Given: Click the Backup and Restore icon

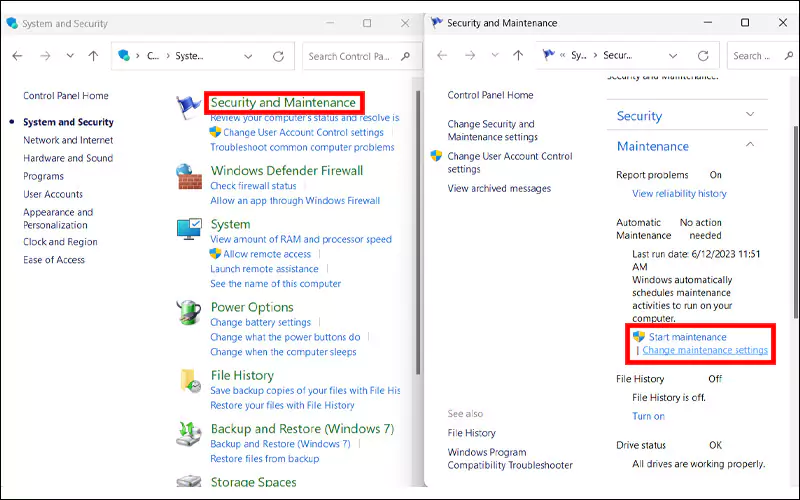Looking at the screenshot, I should coord(189,435).
